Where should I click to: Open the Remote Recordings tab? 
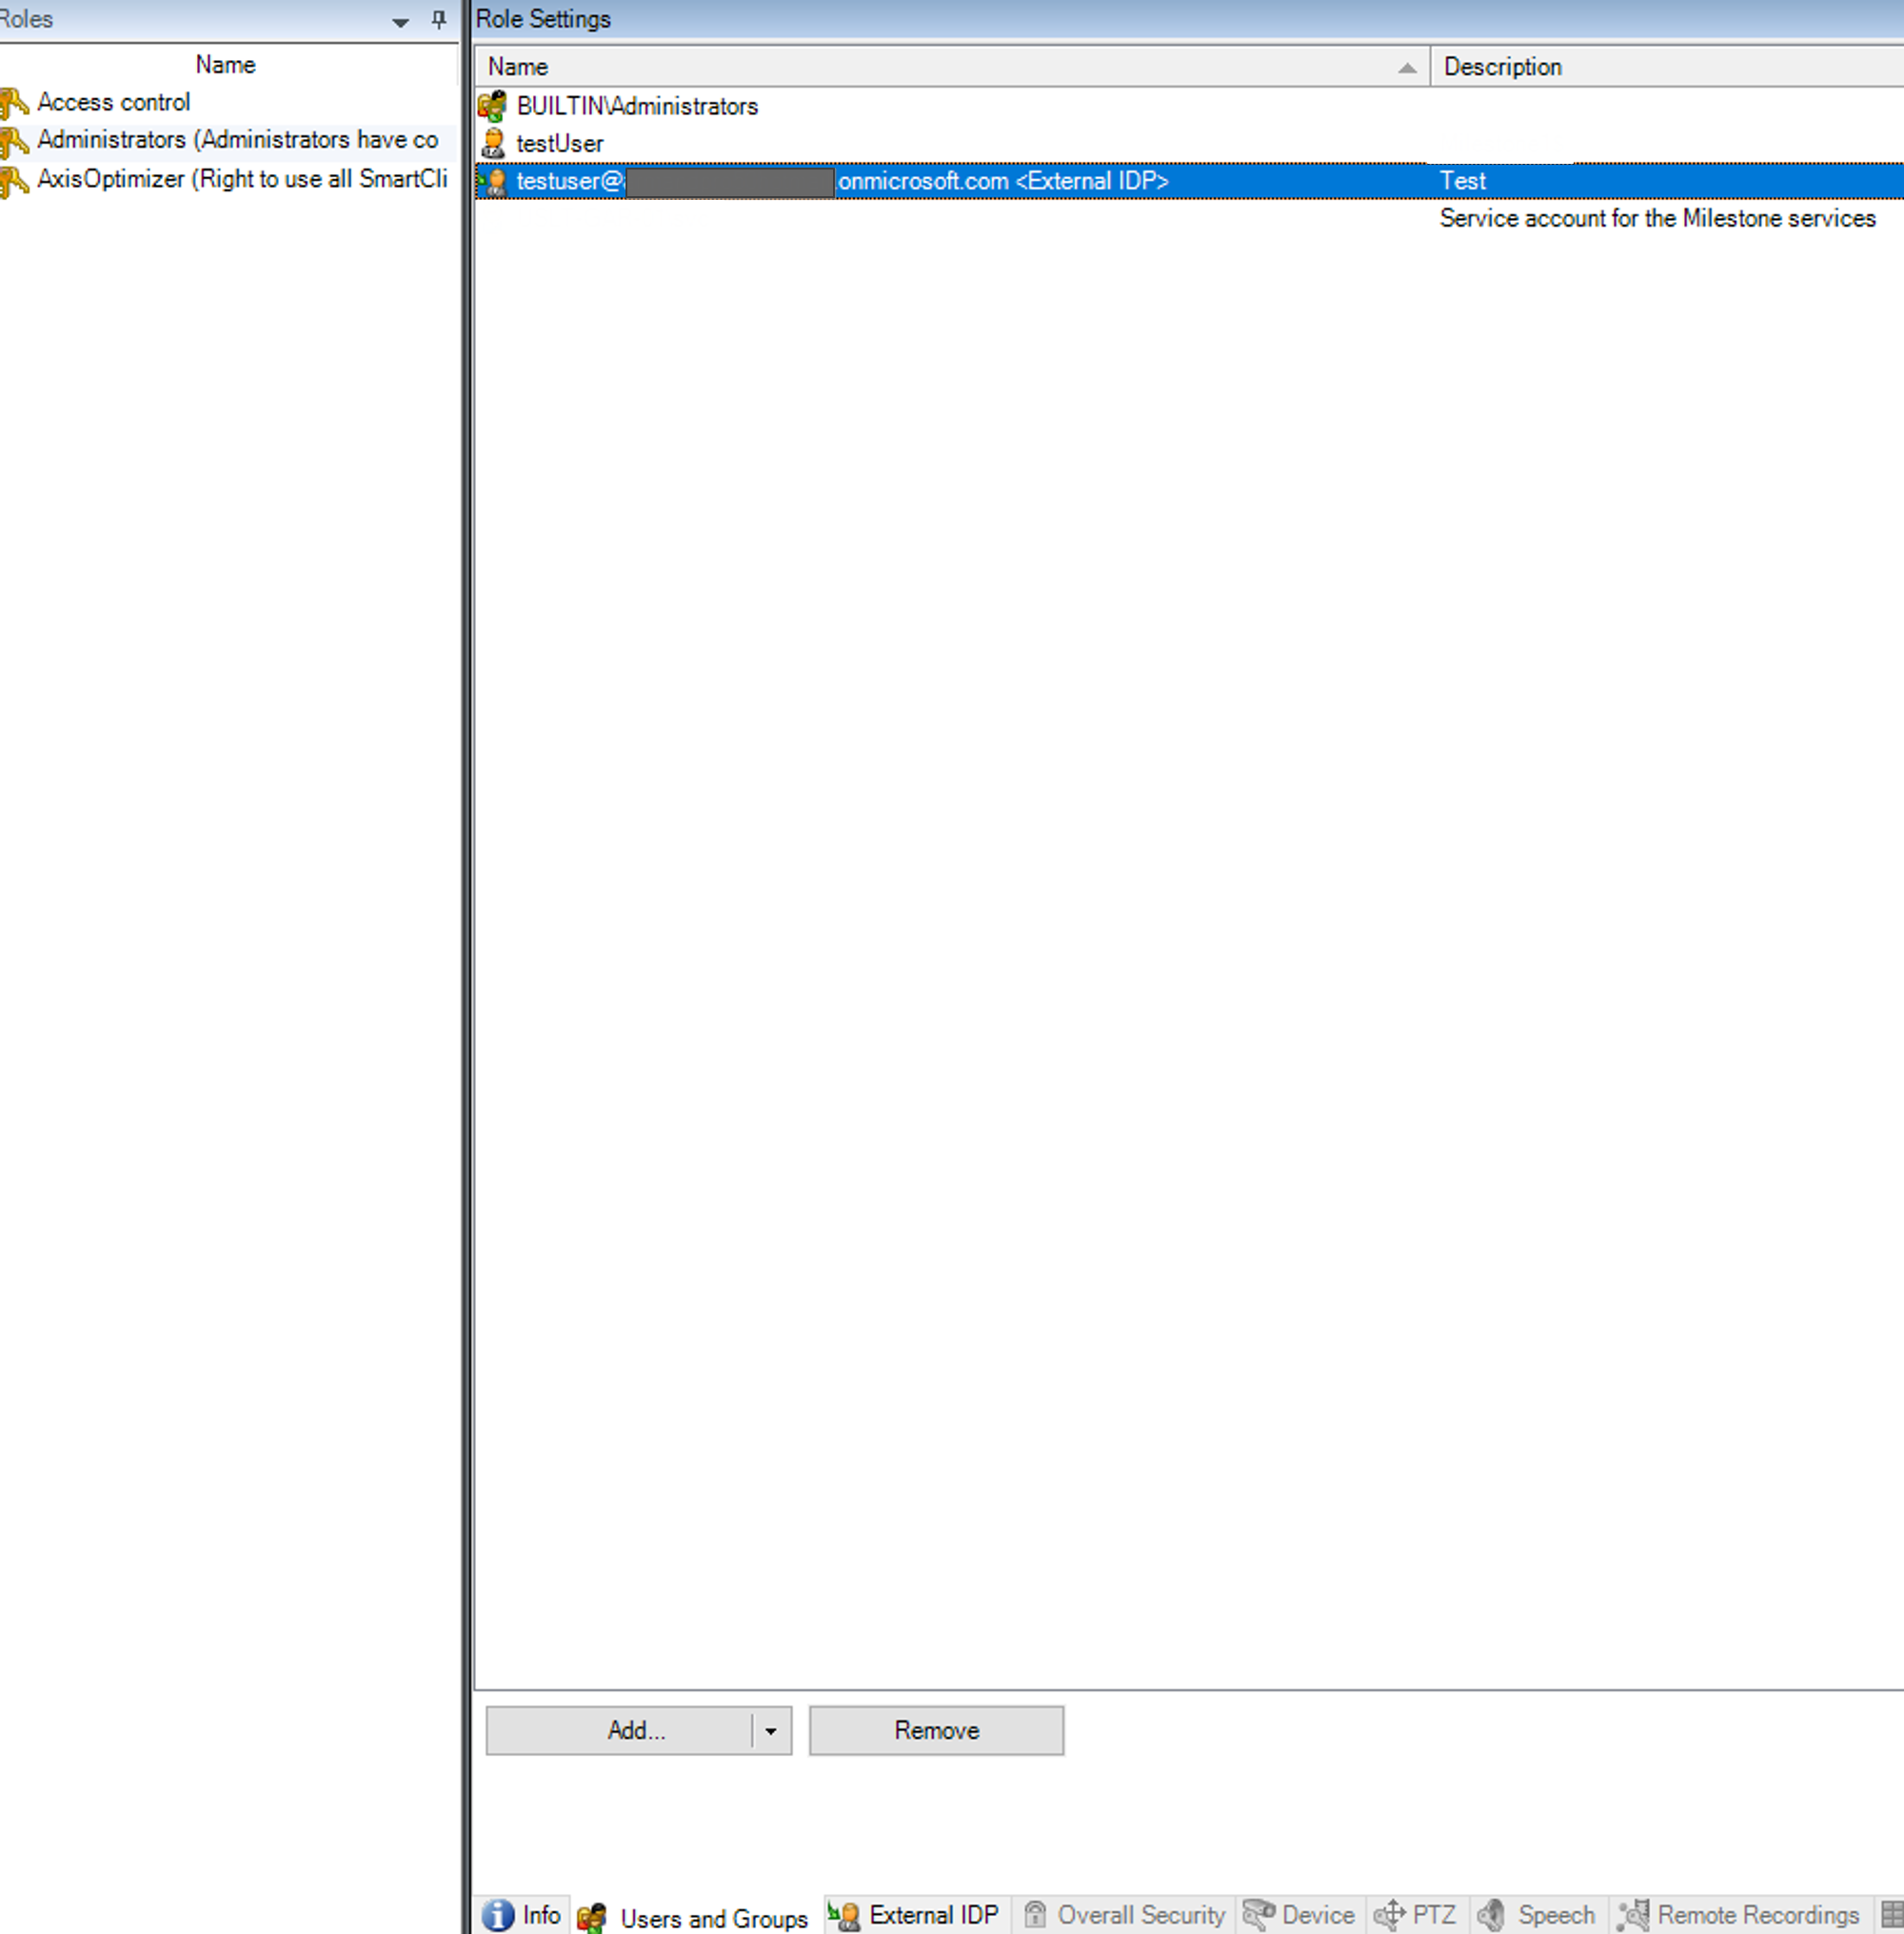coord(1759,1914)
